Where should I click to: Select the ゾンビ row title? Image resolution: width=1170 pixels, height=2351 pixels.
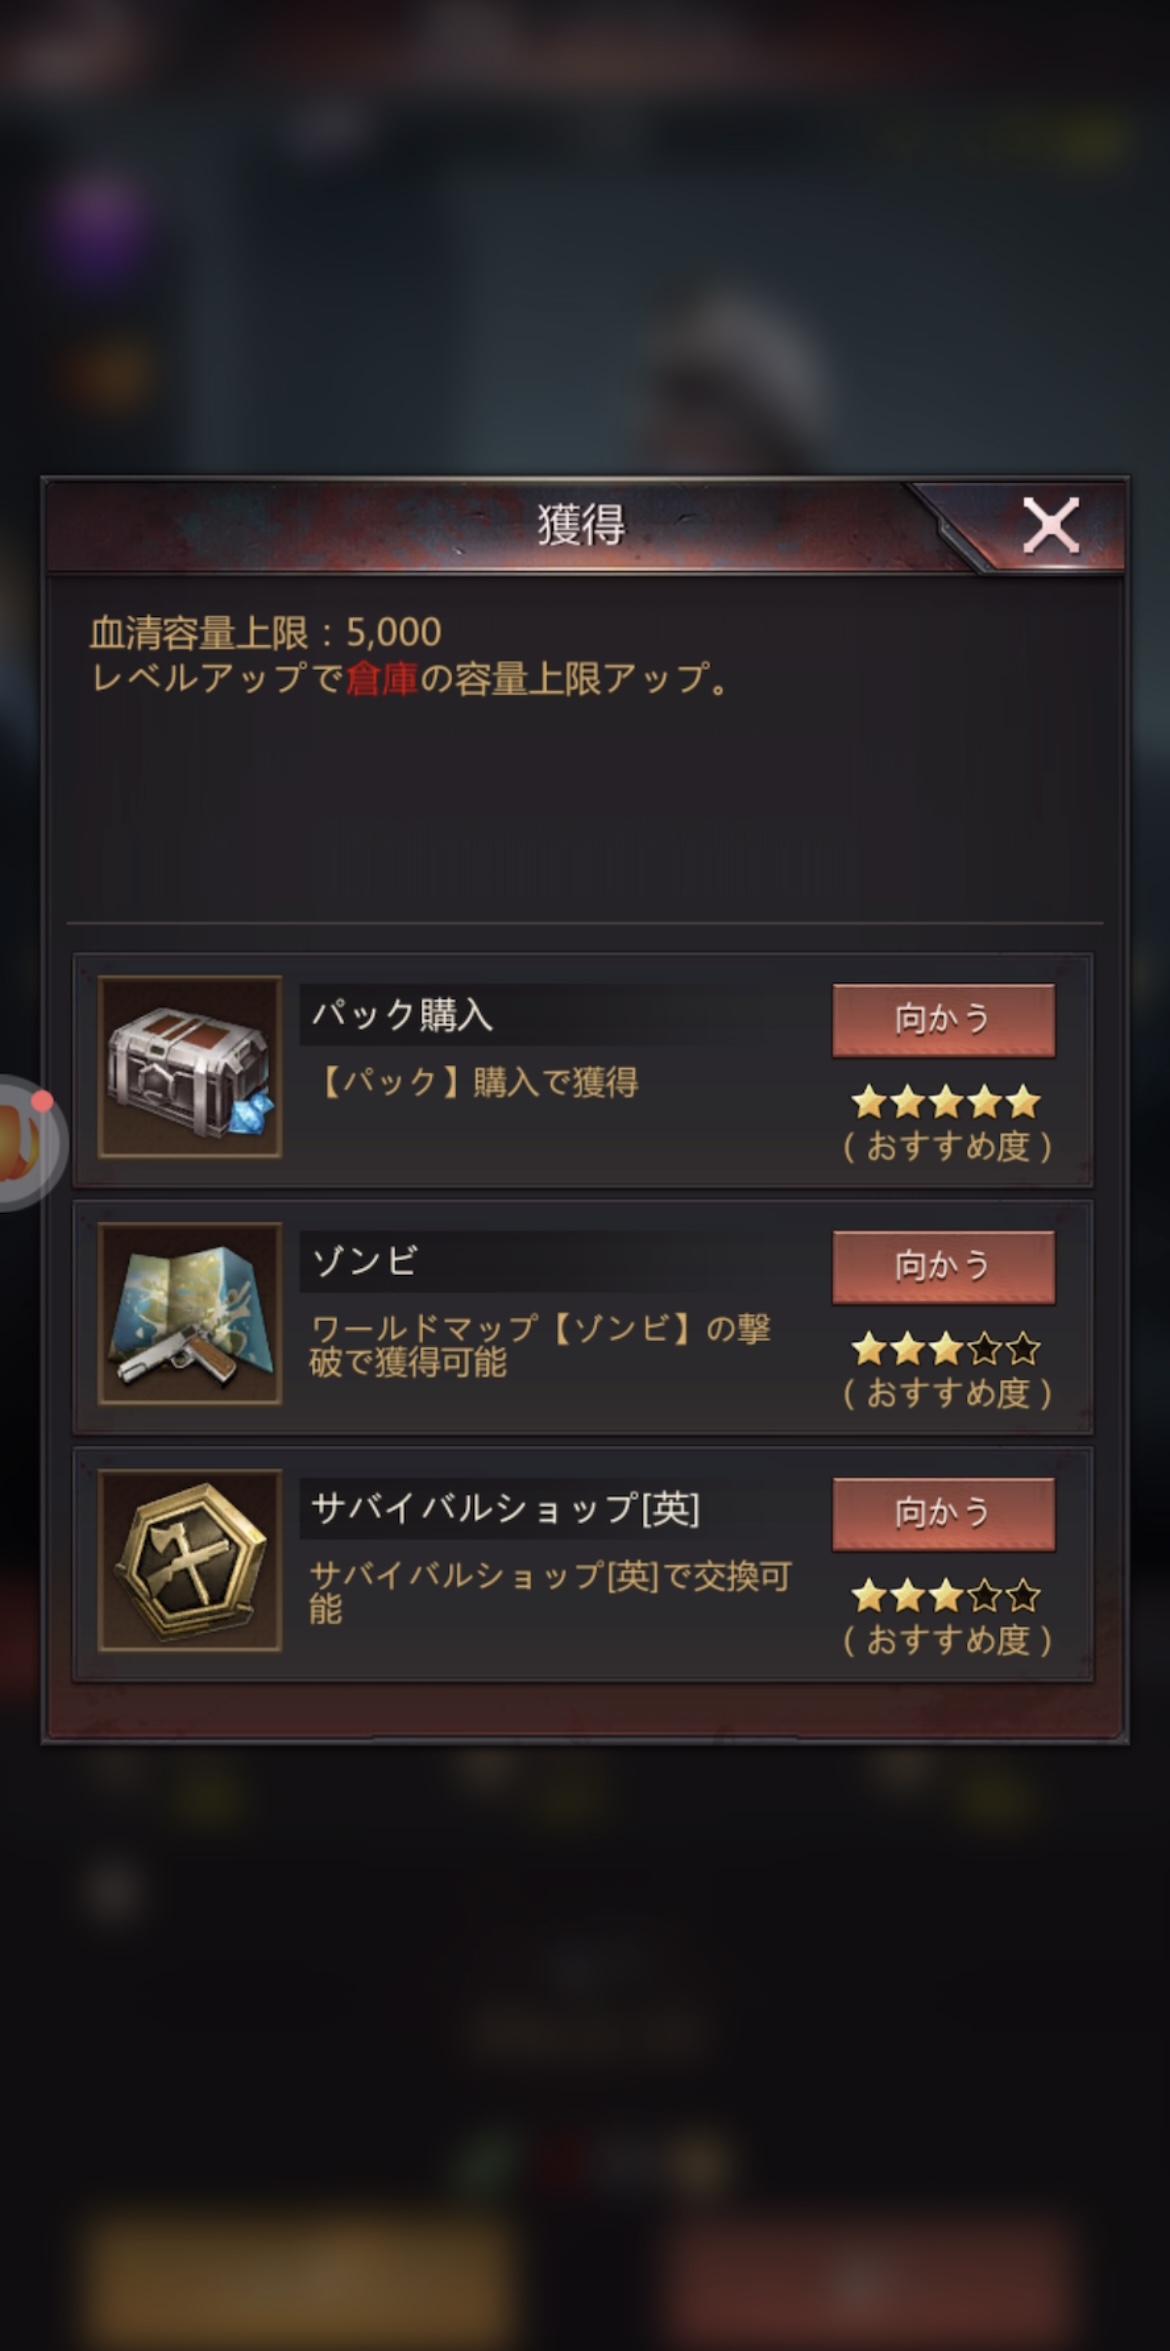(x=364, y=1262)
